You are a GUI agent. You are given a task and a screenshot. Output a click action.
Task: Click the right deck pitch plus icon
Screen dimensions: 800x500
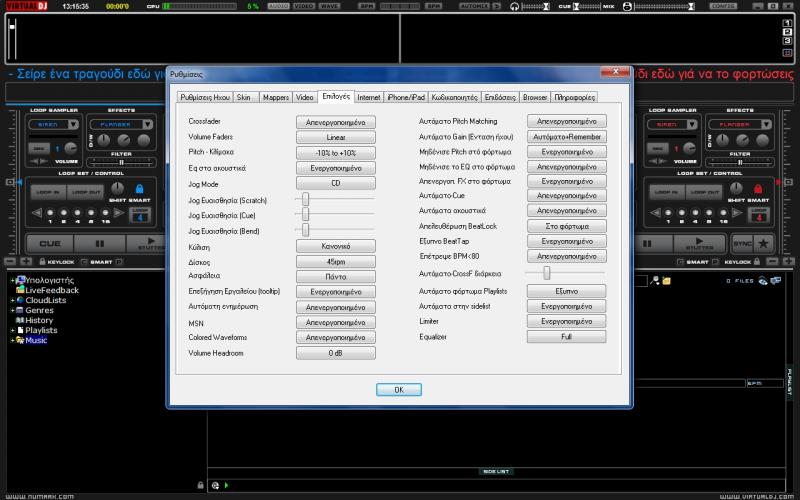789,262
